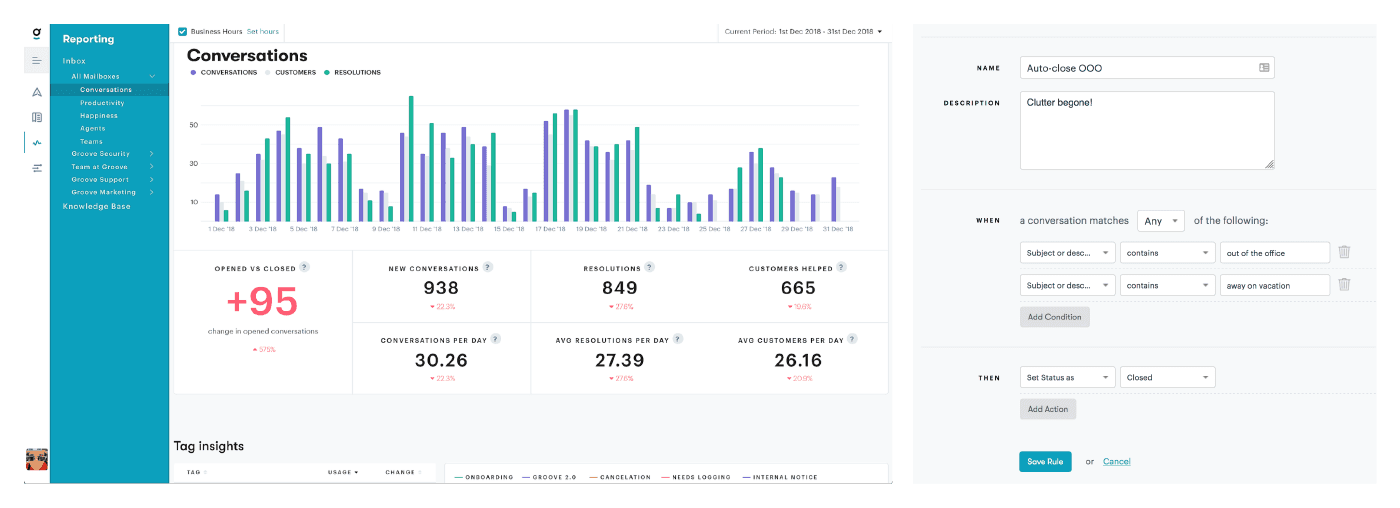The image size is (1400, 508).
Task: Delete the 'away on vacation' condition
Action: (1344, 285)
